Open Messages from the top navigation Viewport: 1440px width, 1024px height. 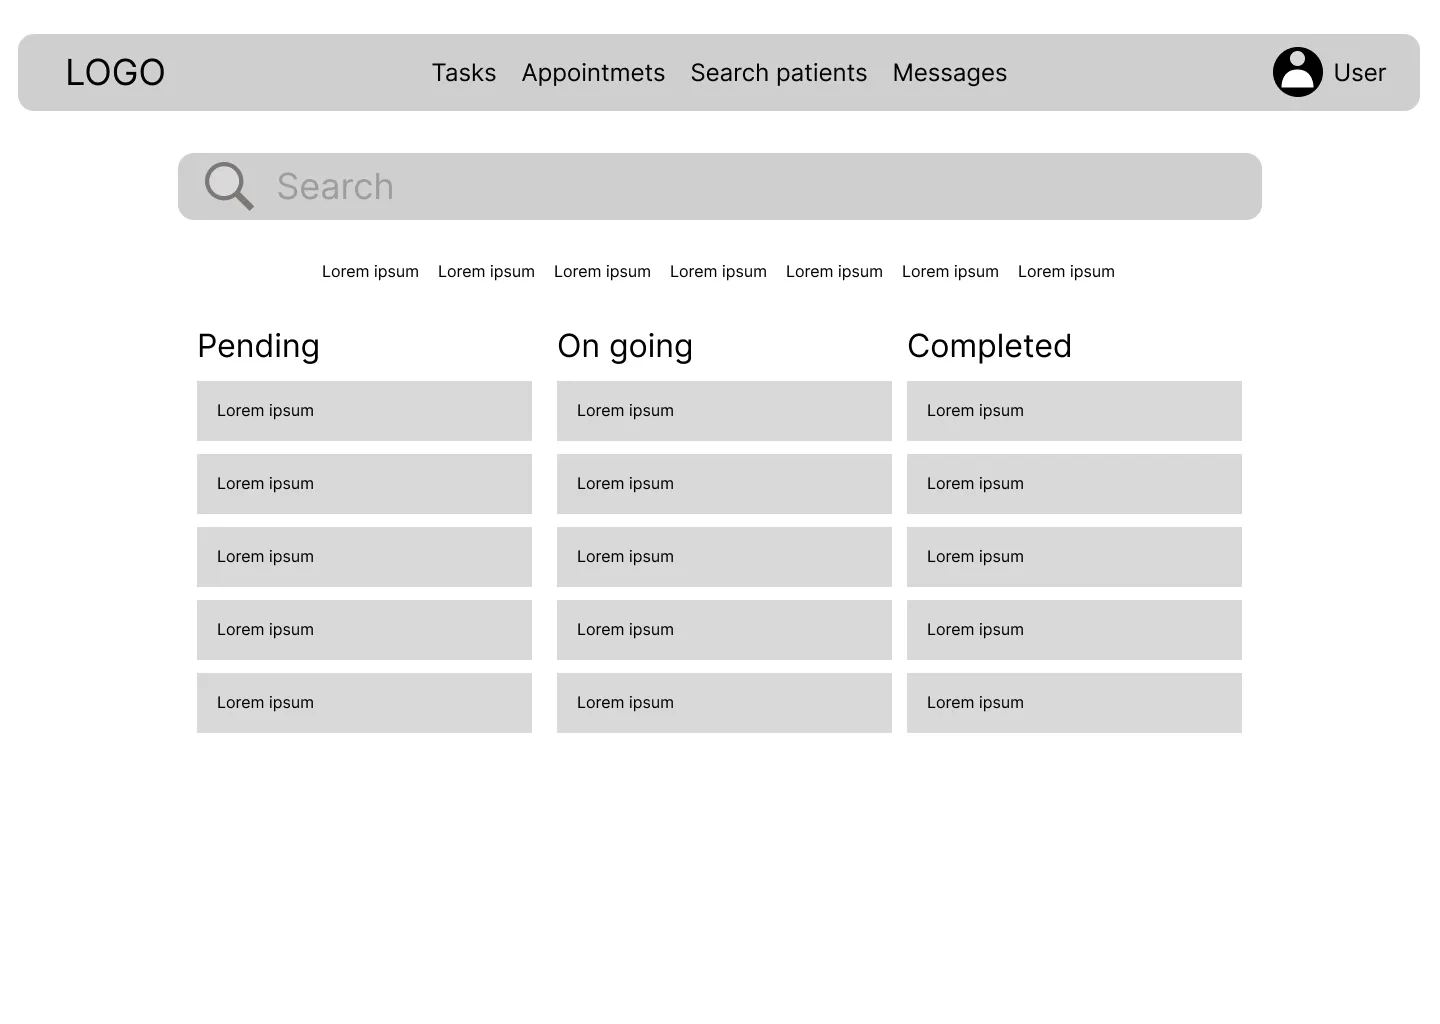click(x=949, y=72)
